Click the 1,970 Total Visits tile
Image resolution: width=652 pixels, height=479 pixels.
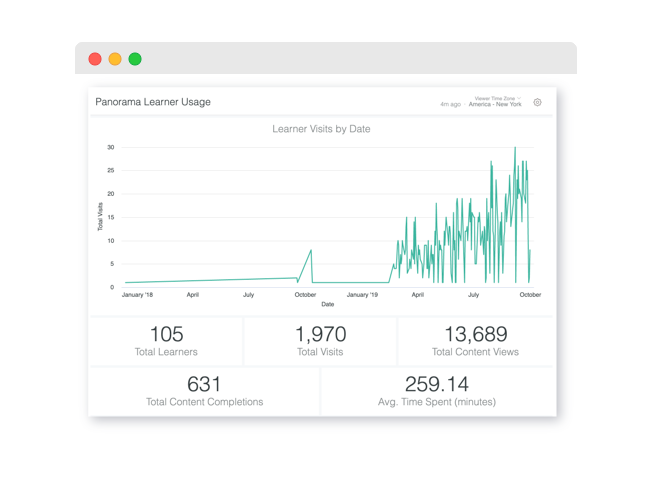[x=320, y=341]
